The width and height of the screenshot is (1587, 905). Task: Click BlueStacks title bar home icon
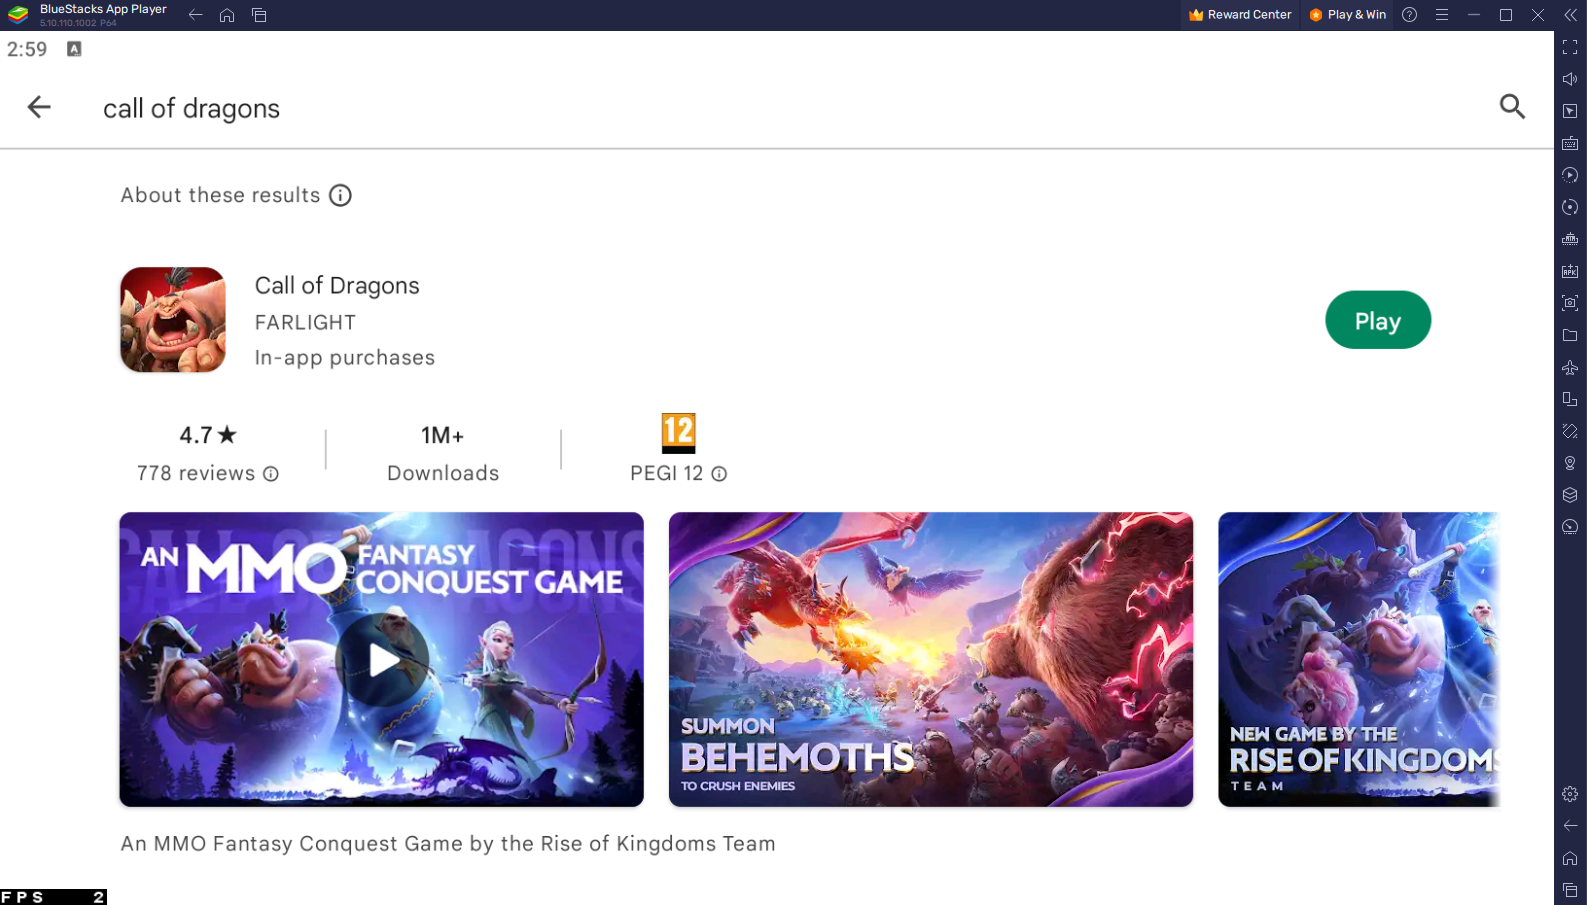point(227,15)
